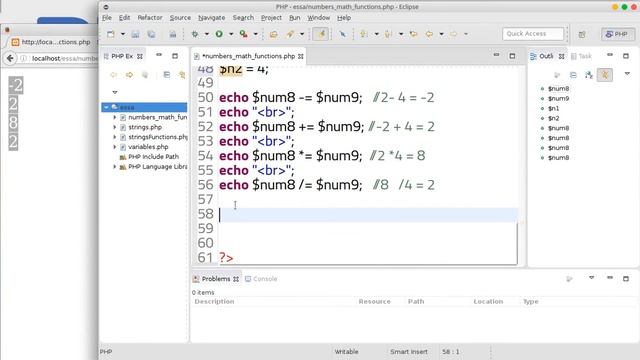Open the Run configurations dropdown arrow

(231, 34)
